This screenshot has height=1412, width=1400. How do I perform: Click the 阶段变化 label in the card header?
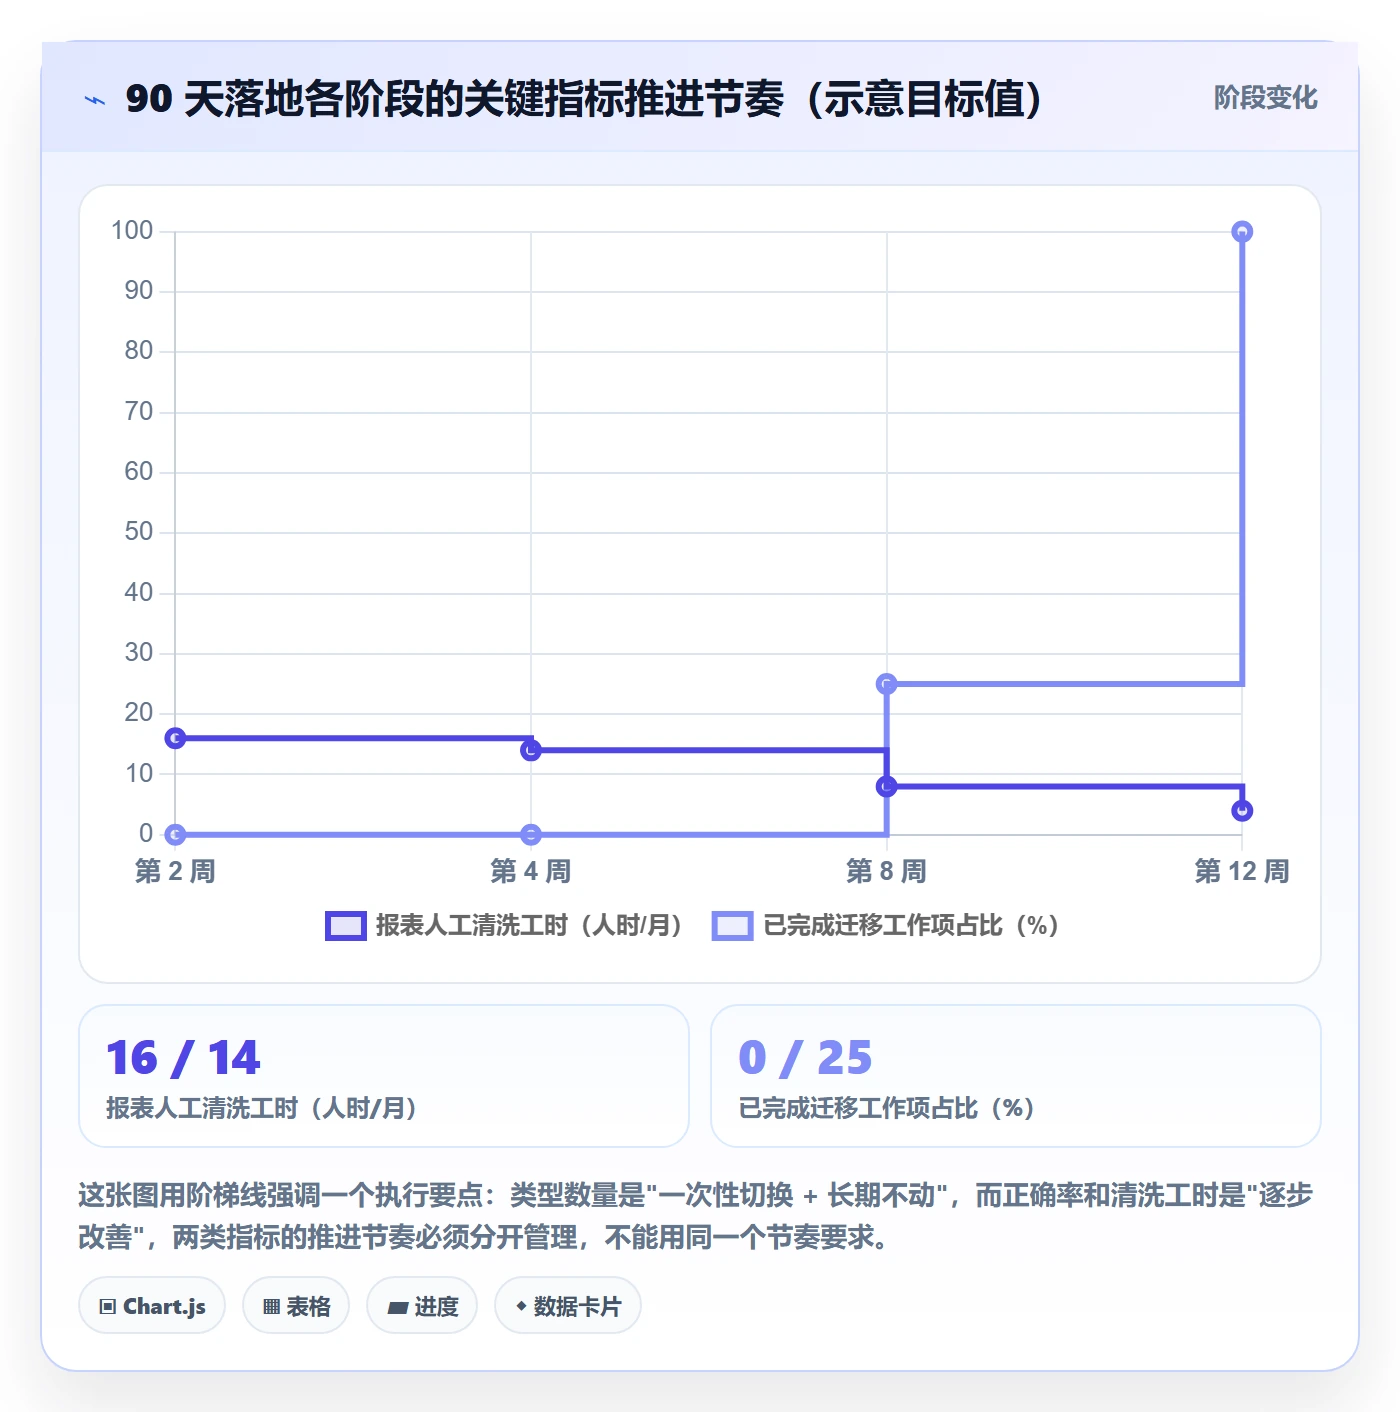[1265, 98]
